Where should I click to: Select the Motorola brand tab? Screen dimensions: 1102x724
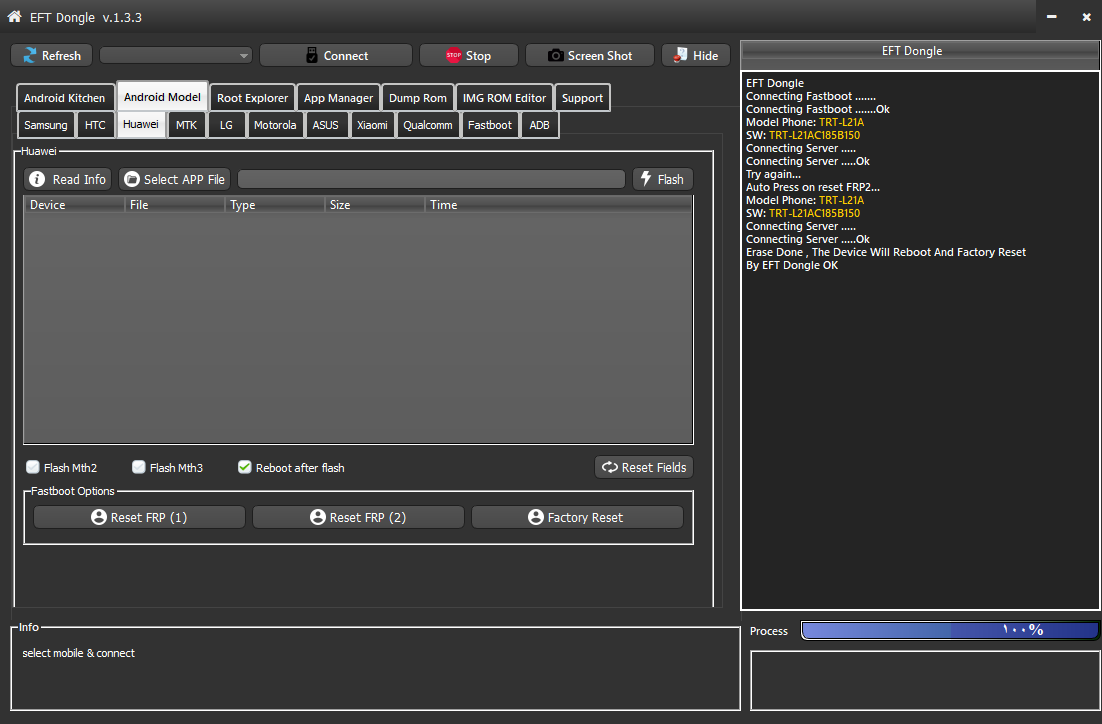[x=275, y=125]
